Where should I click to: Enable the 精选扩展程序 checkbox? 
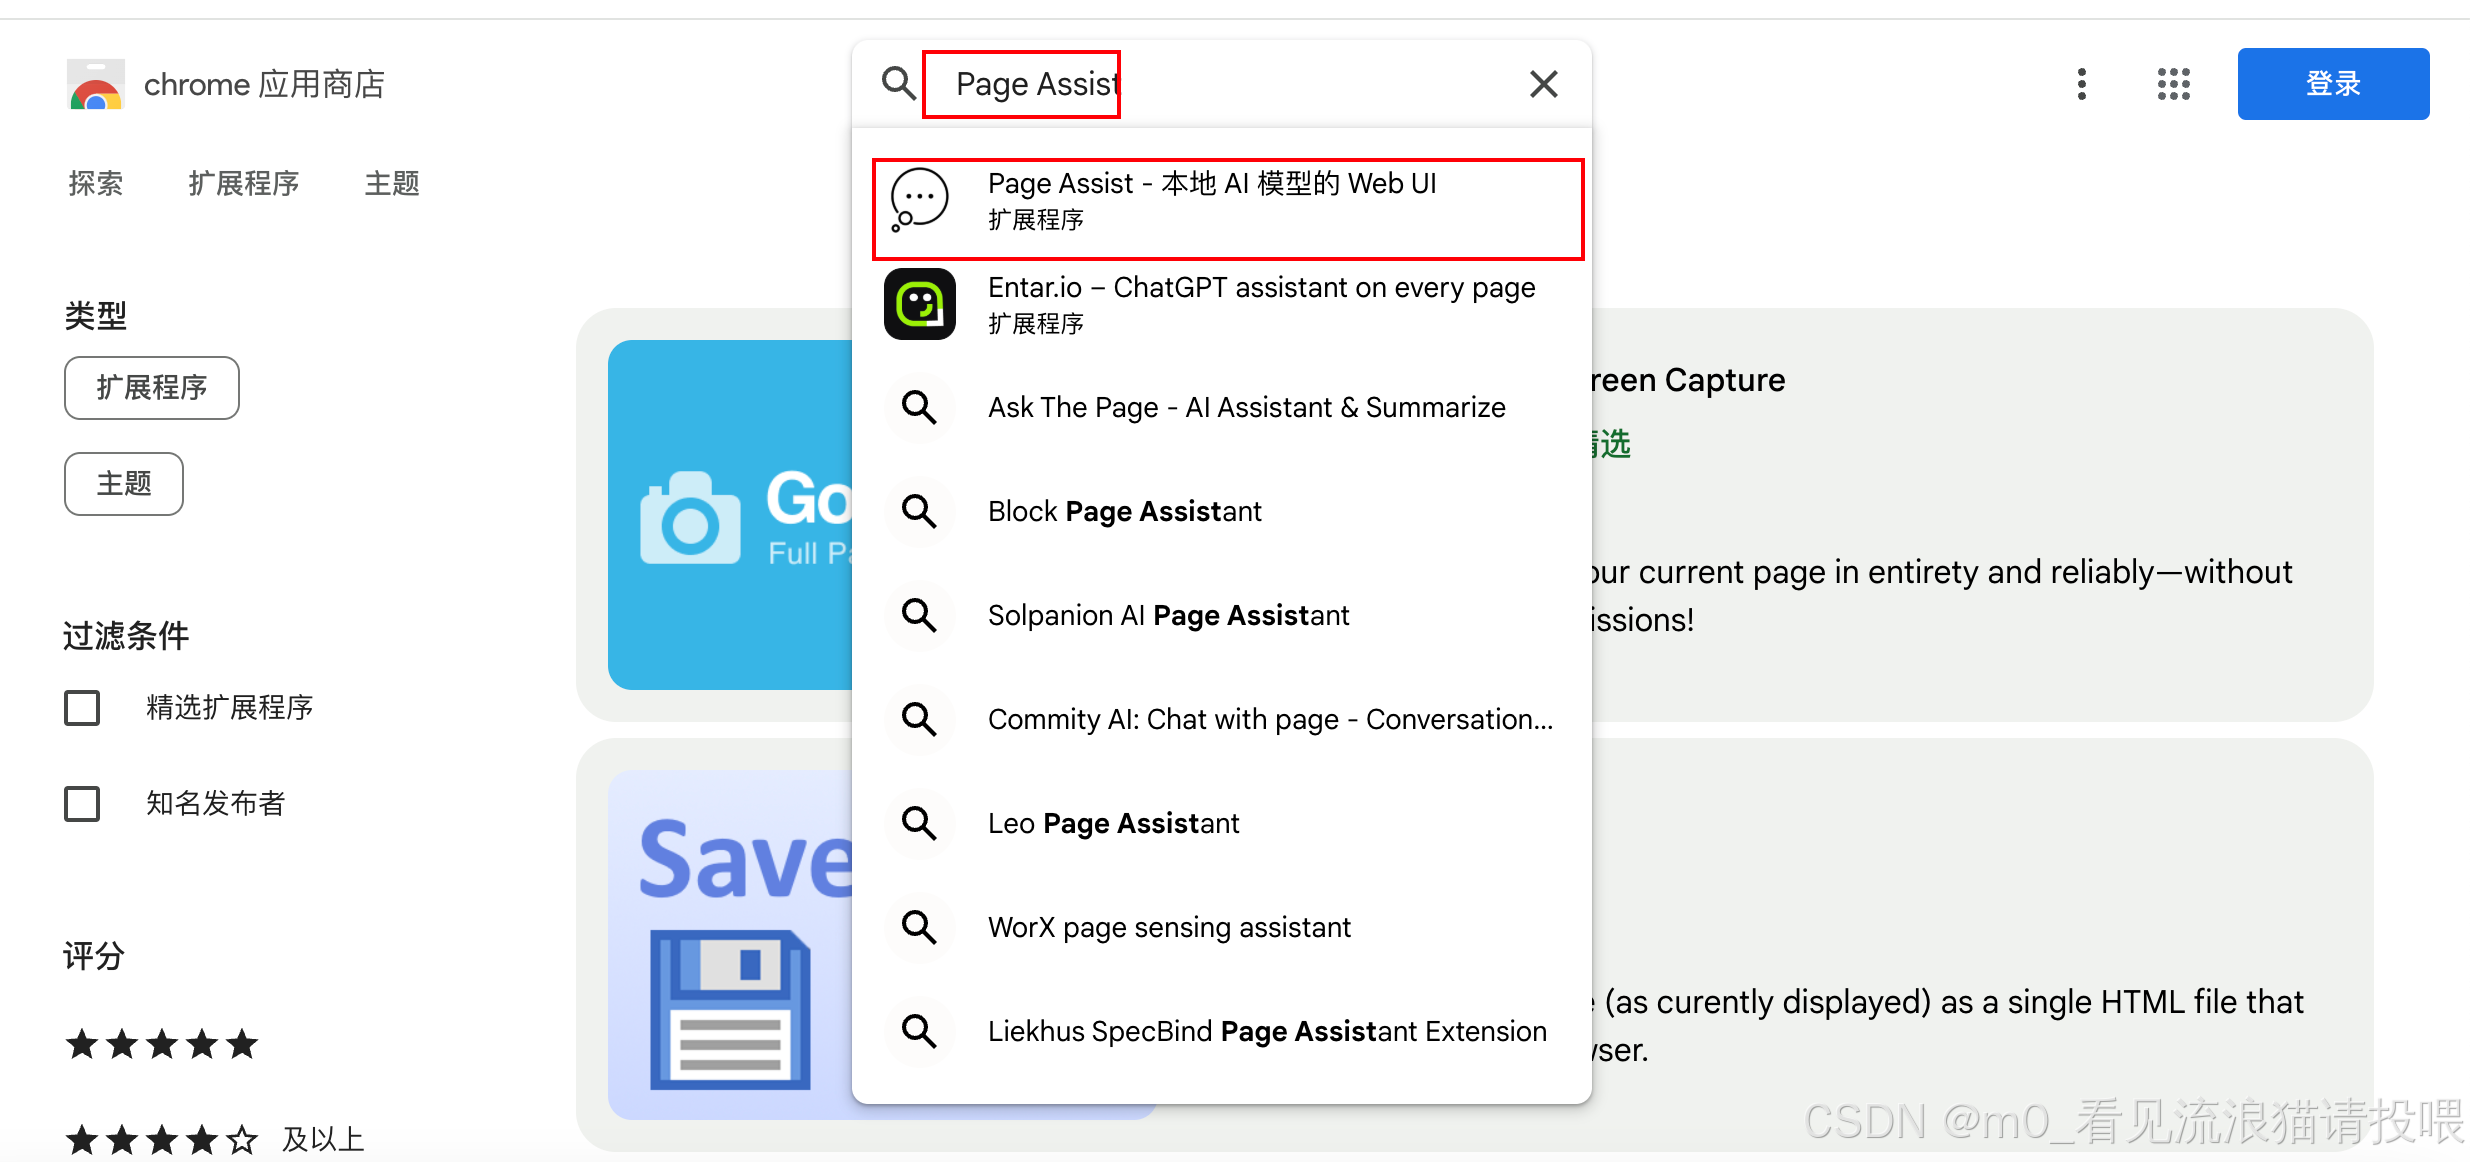pyautogui.click(x=82, y=708)
